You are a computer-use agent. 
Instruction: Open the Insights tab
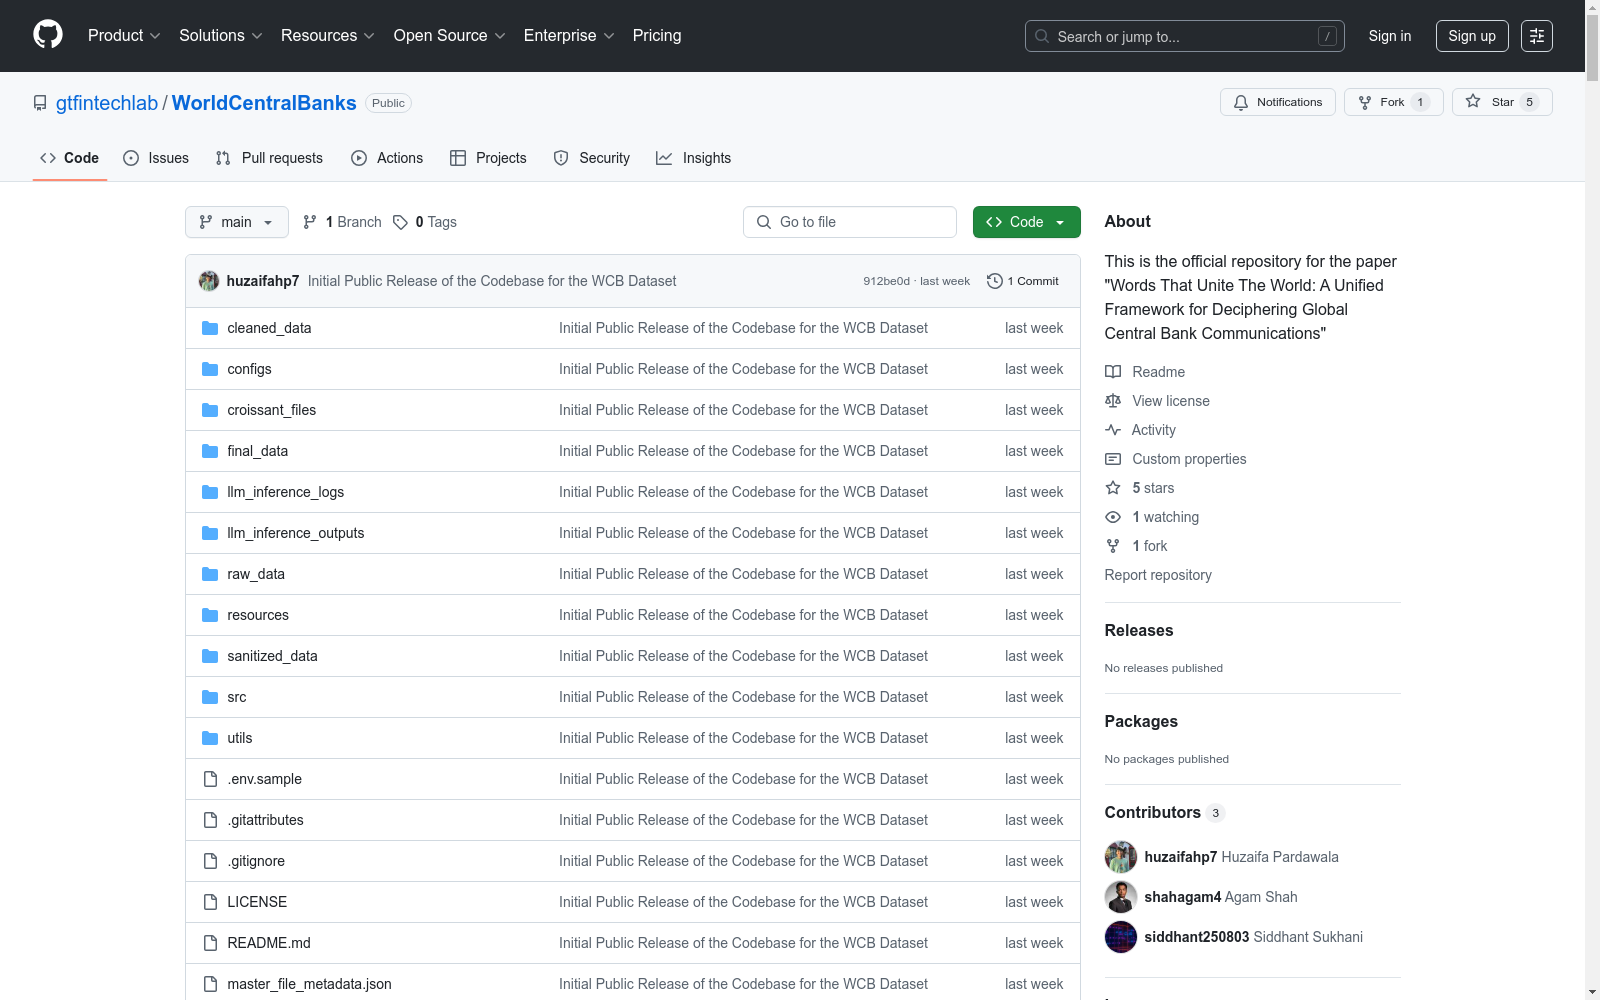point(694,158)
